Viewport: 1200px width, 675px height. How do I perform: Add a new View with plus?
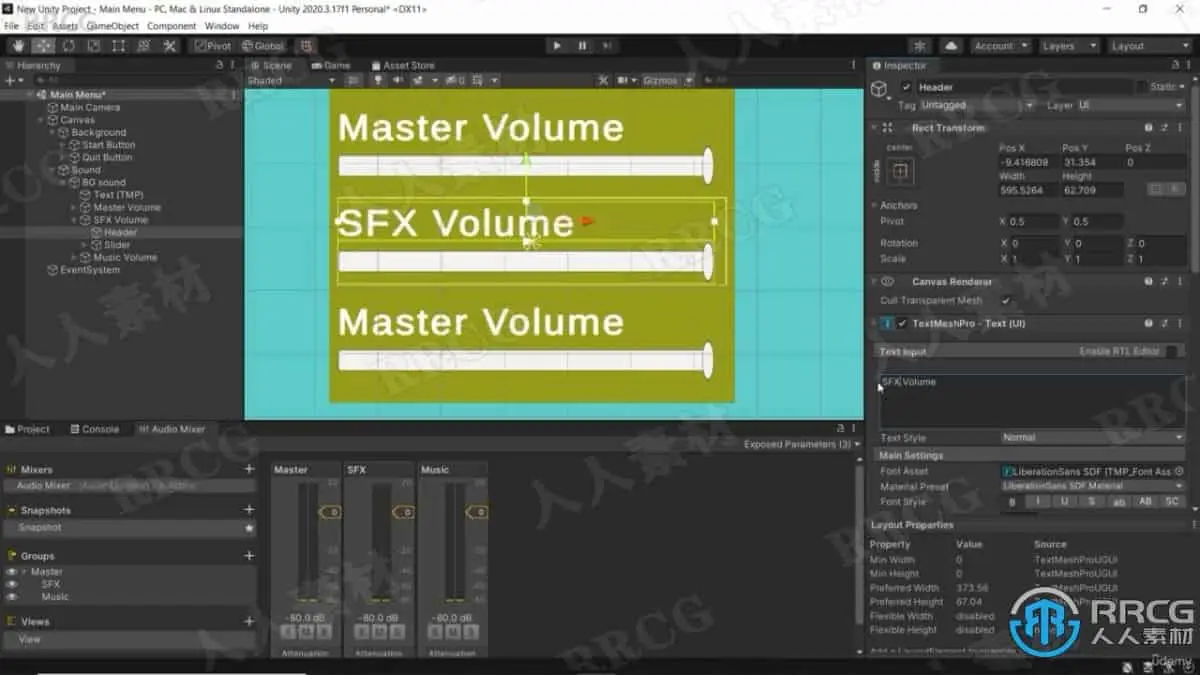pyautogui.click(x=249, y=621)
